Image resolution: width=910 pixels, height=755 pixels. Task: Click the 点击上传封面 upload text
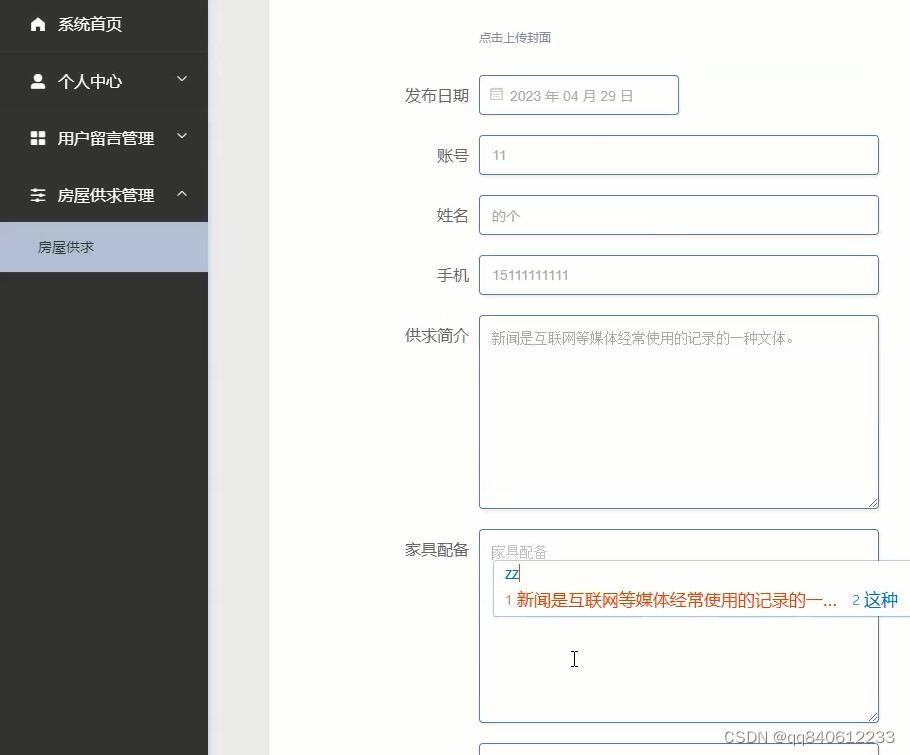[515, 38]
